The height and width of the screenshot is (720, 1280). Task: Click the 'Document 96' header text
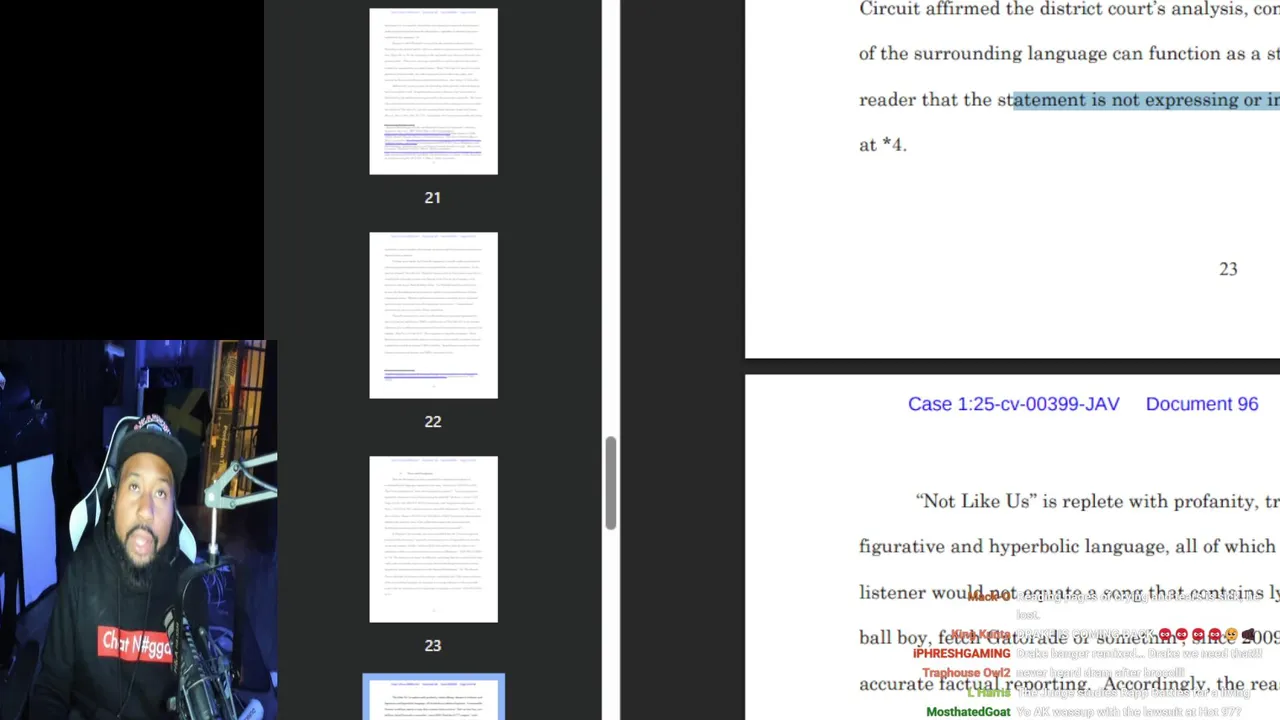(x=1201, y=404)
